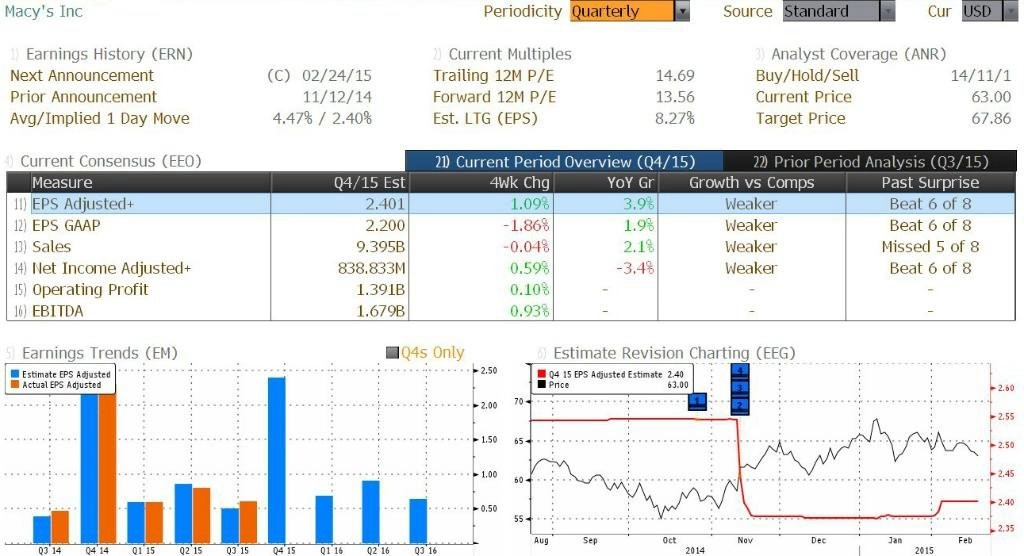
Task: Click the 9.395B Sales estimate
Action: click(380, 247)
